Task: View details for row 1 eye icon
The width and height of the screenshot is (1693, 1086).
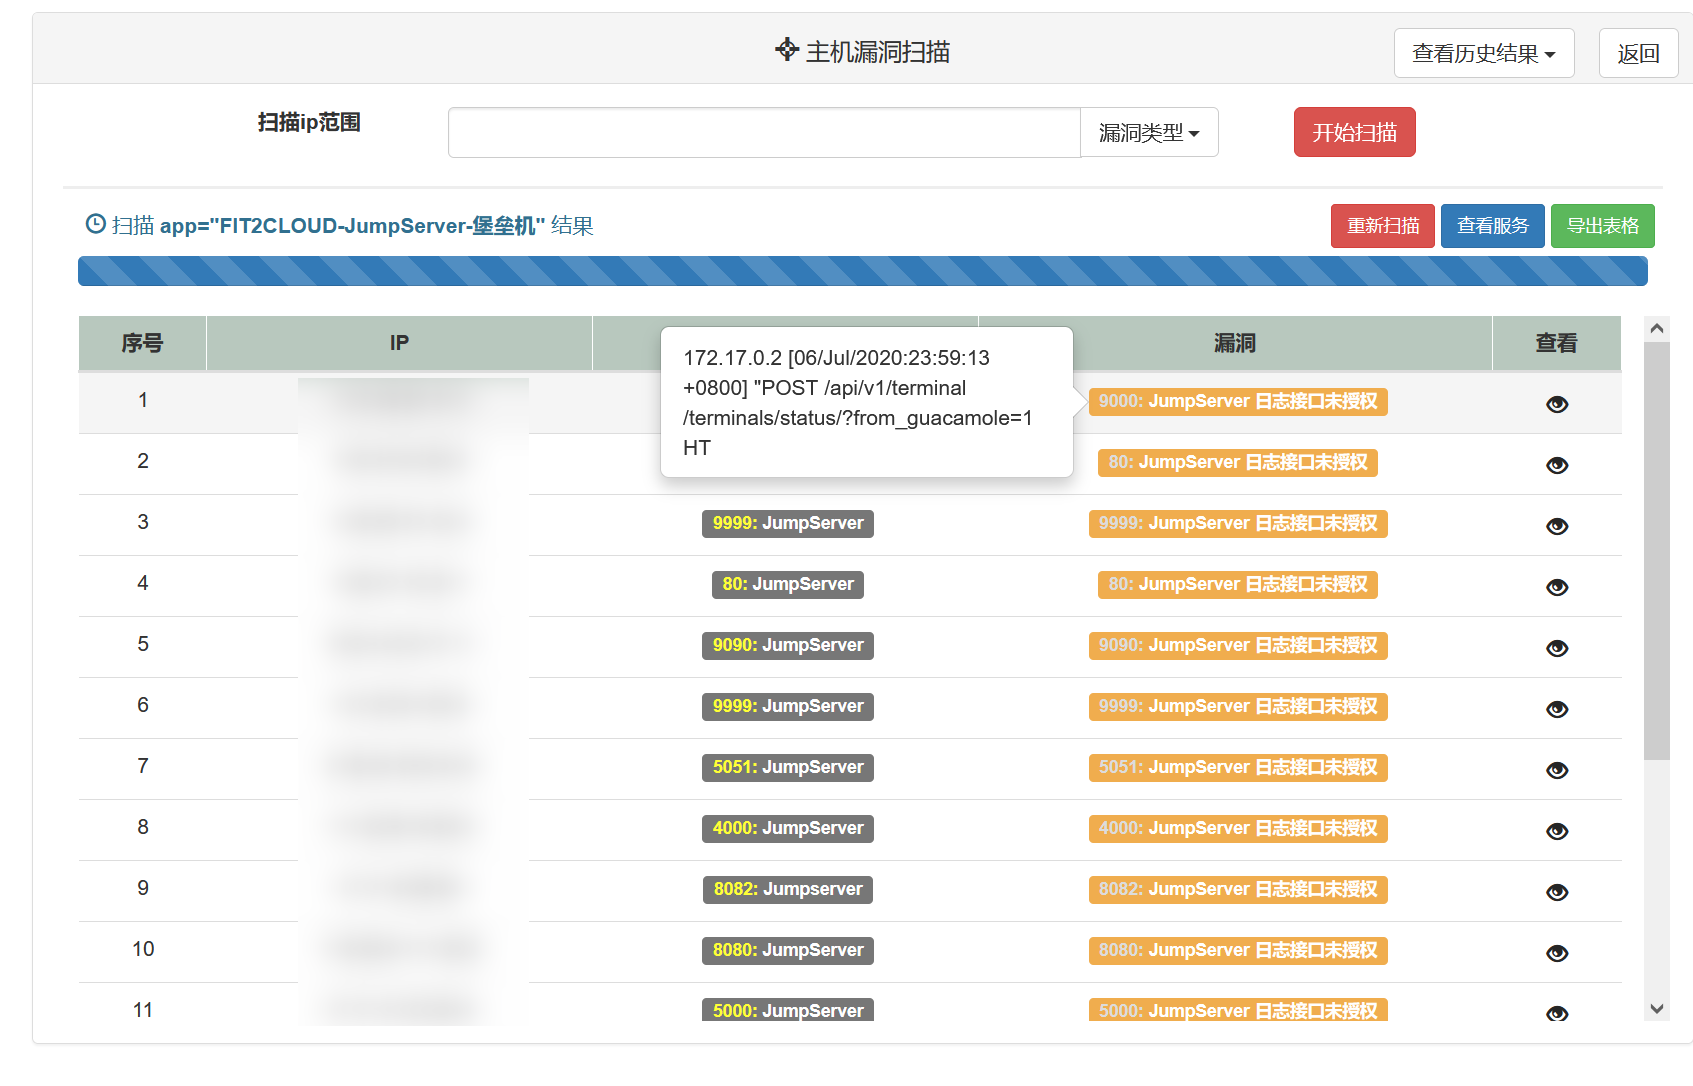Action: pyautogui.click(x=1556, y=404)
